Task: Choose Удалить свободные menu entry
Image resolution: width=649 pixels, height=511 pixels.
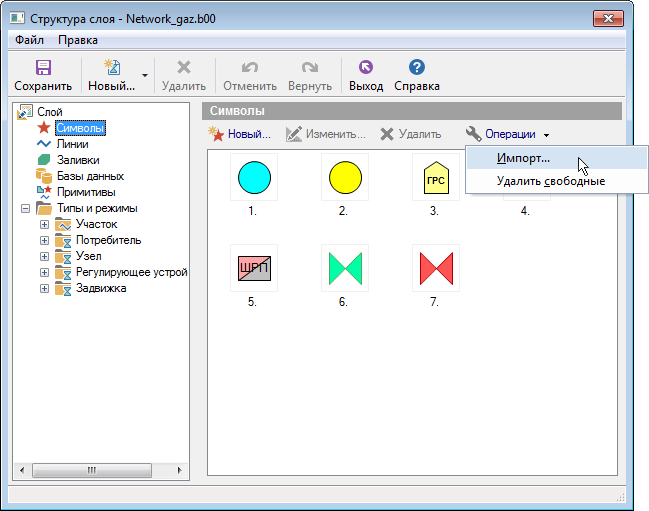Action: [x=550, y=181]
